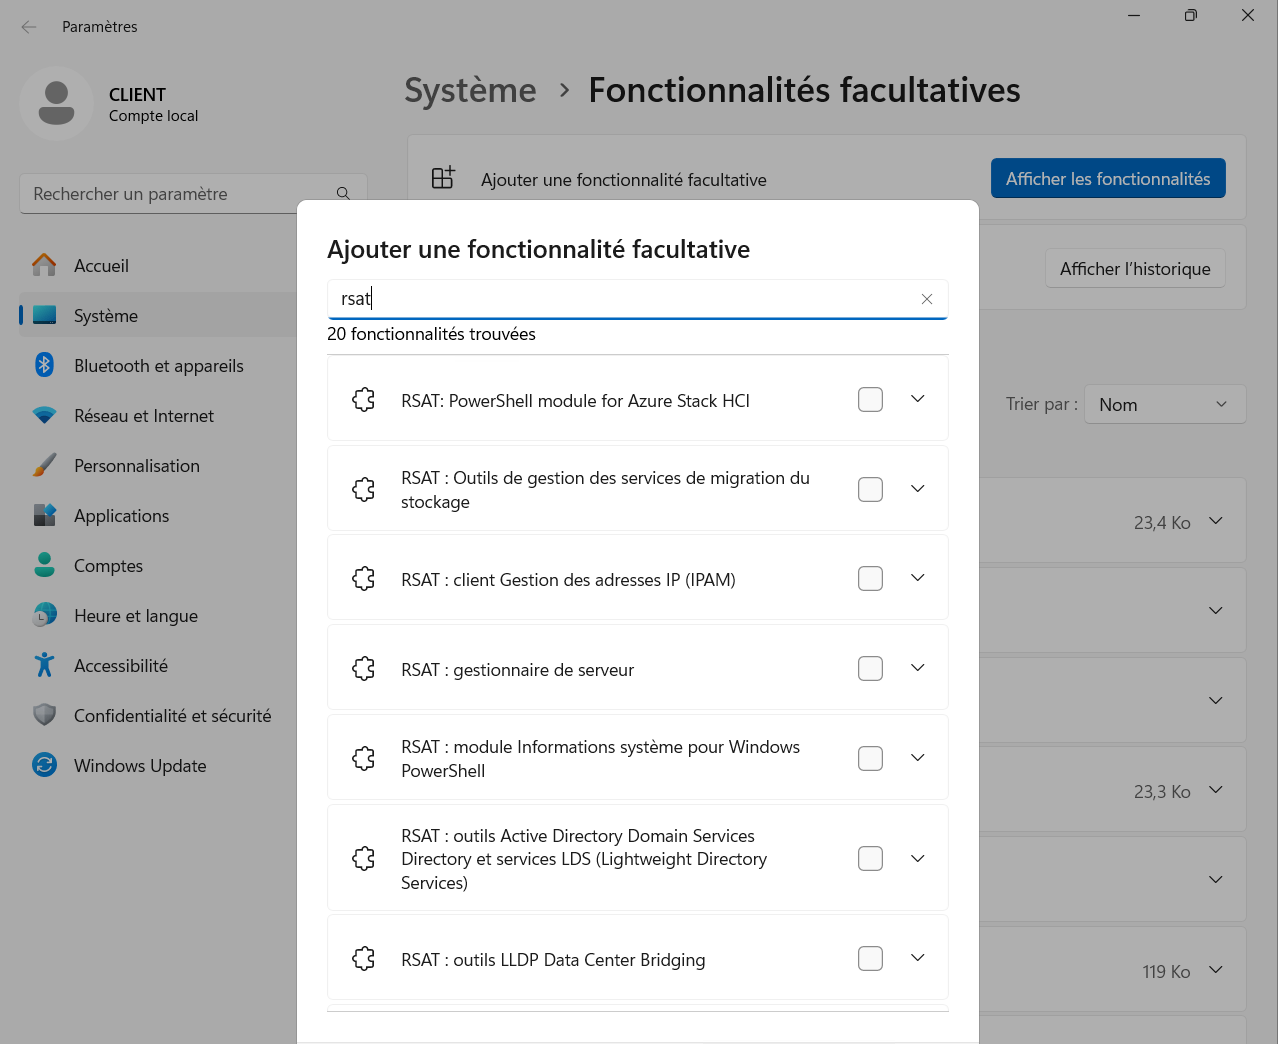Open the Trier par Nom dropdown

pyautogui.click(x=1164, y=404)
